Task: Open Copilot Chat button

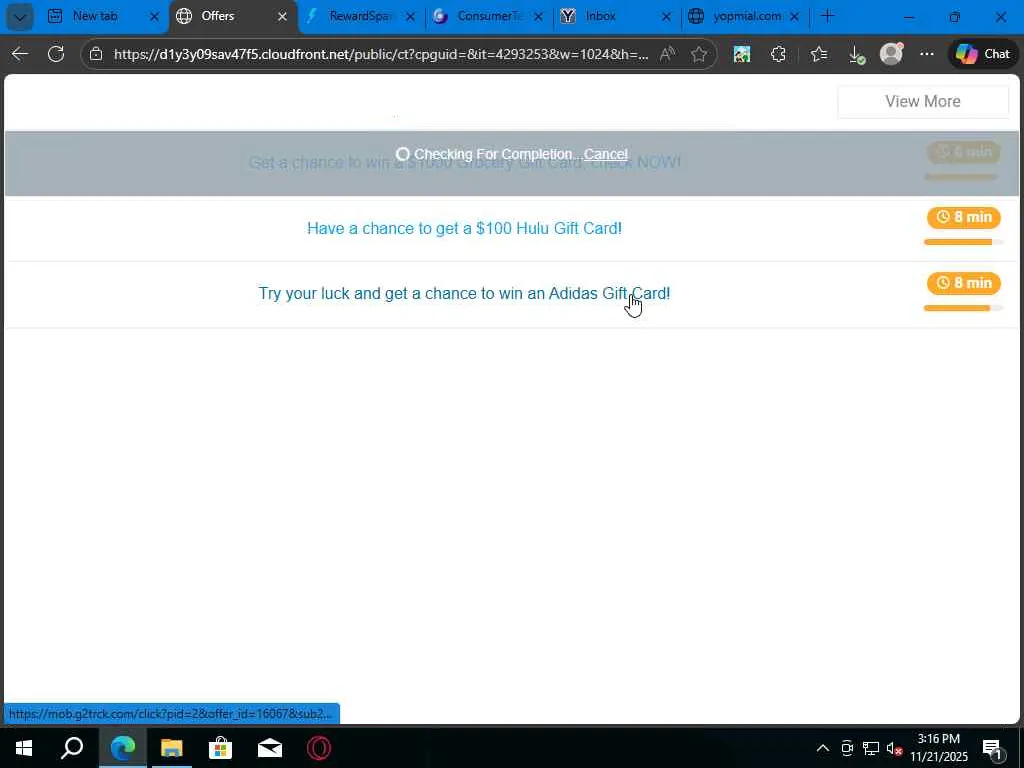Action: [983, 54]
